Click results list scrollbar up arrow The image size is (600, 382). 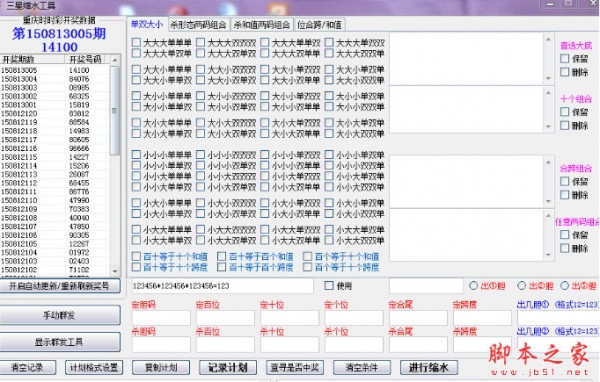tap(115, 60)
